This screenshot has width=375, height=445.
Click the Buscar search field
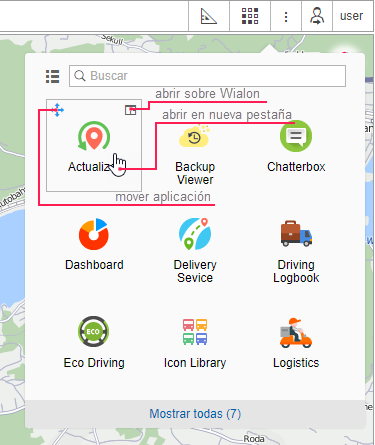pyautogui.click(x=207, y=76)
